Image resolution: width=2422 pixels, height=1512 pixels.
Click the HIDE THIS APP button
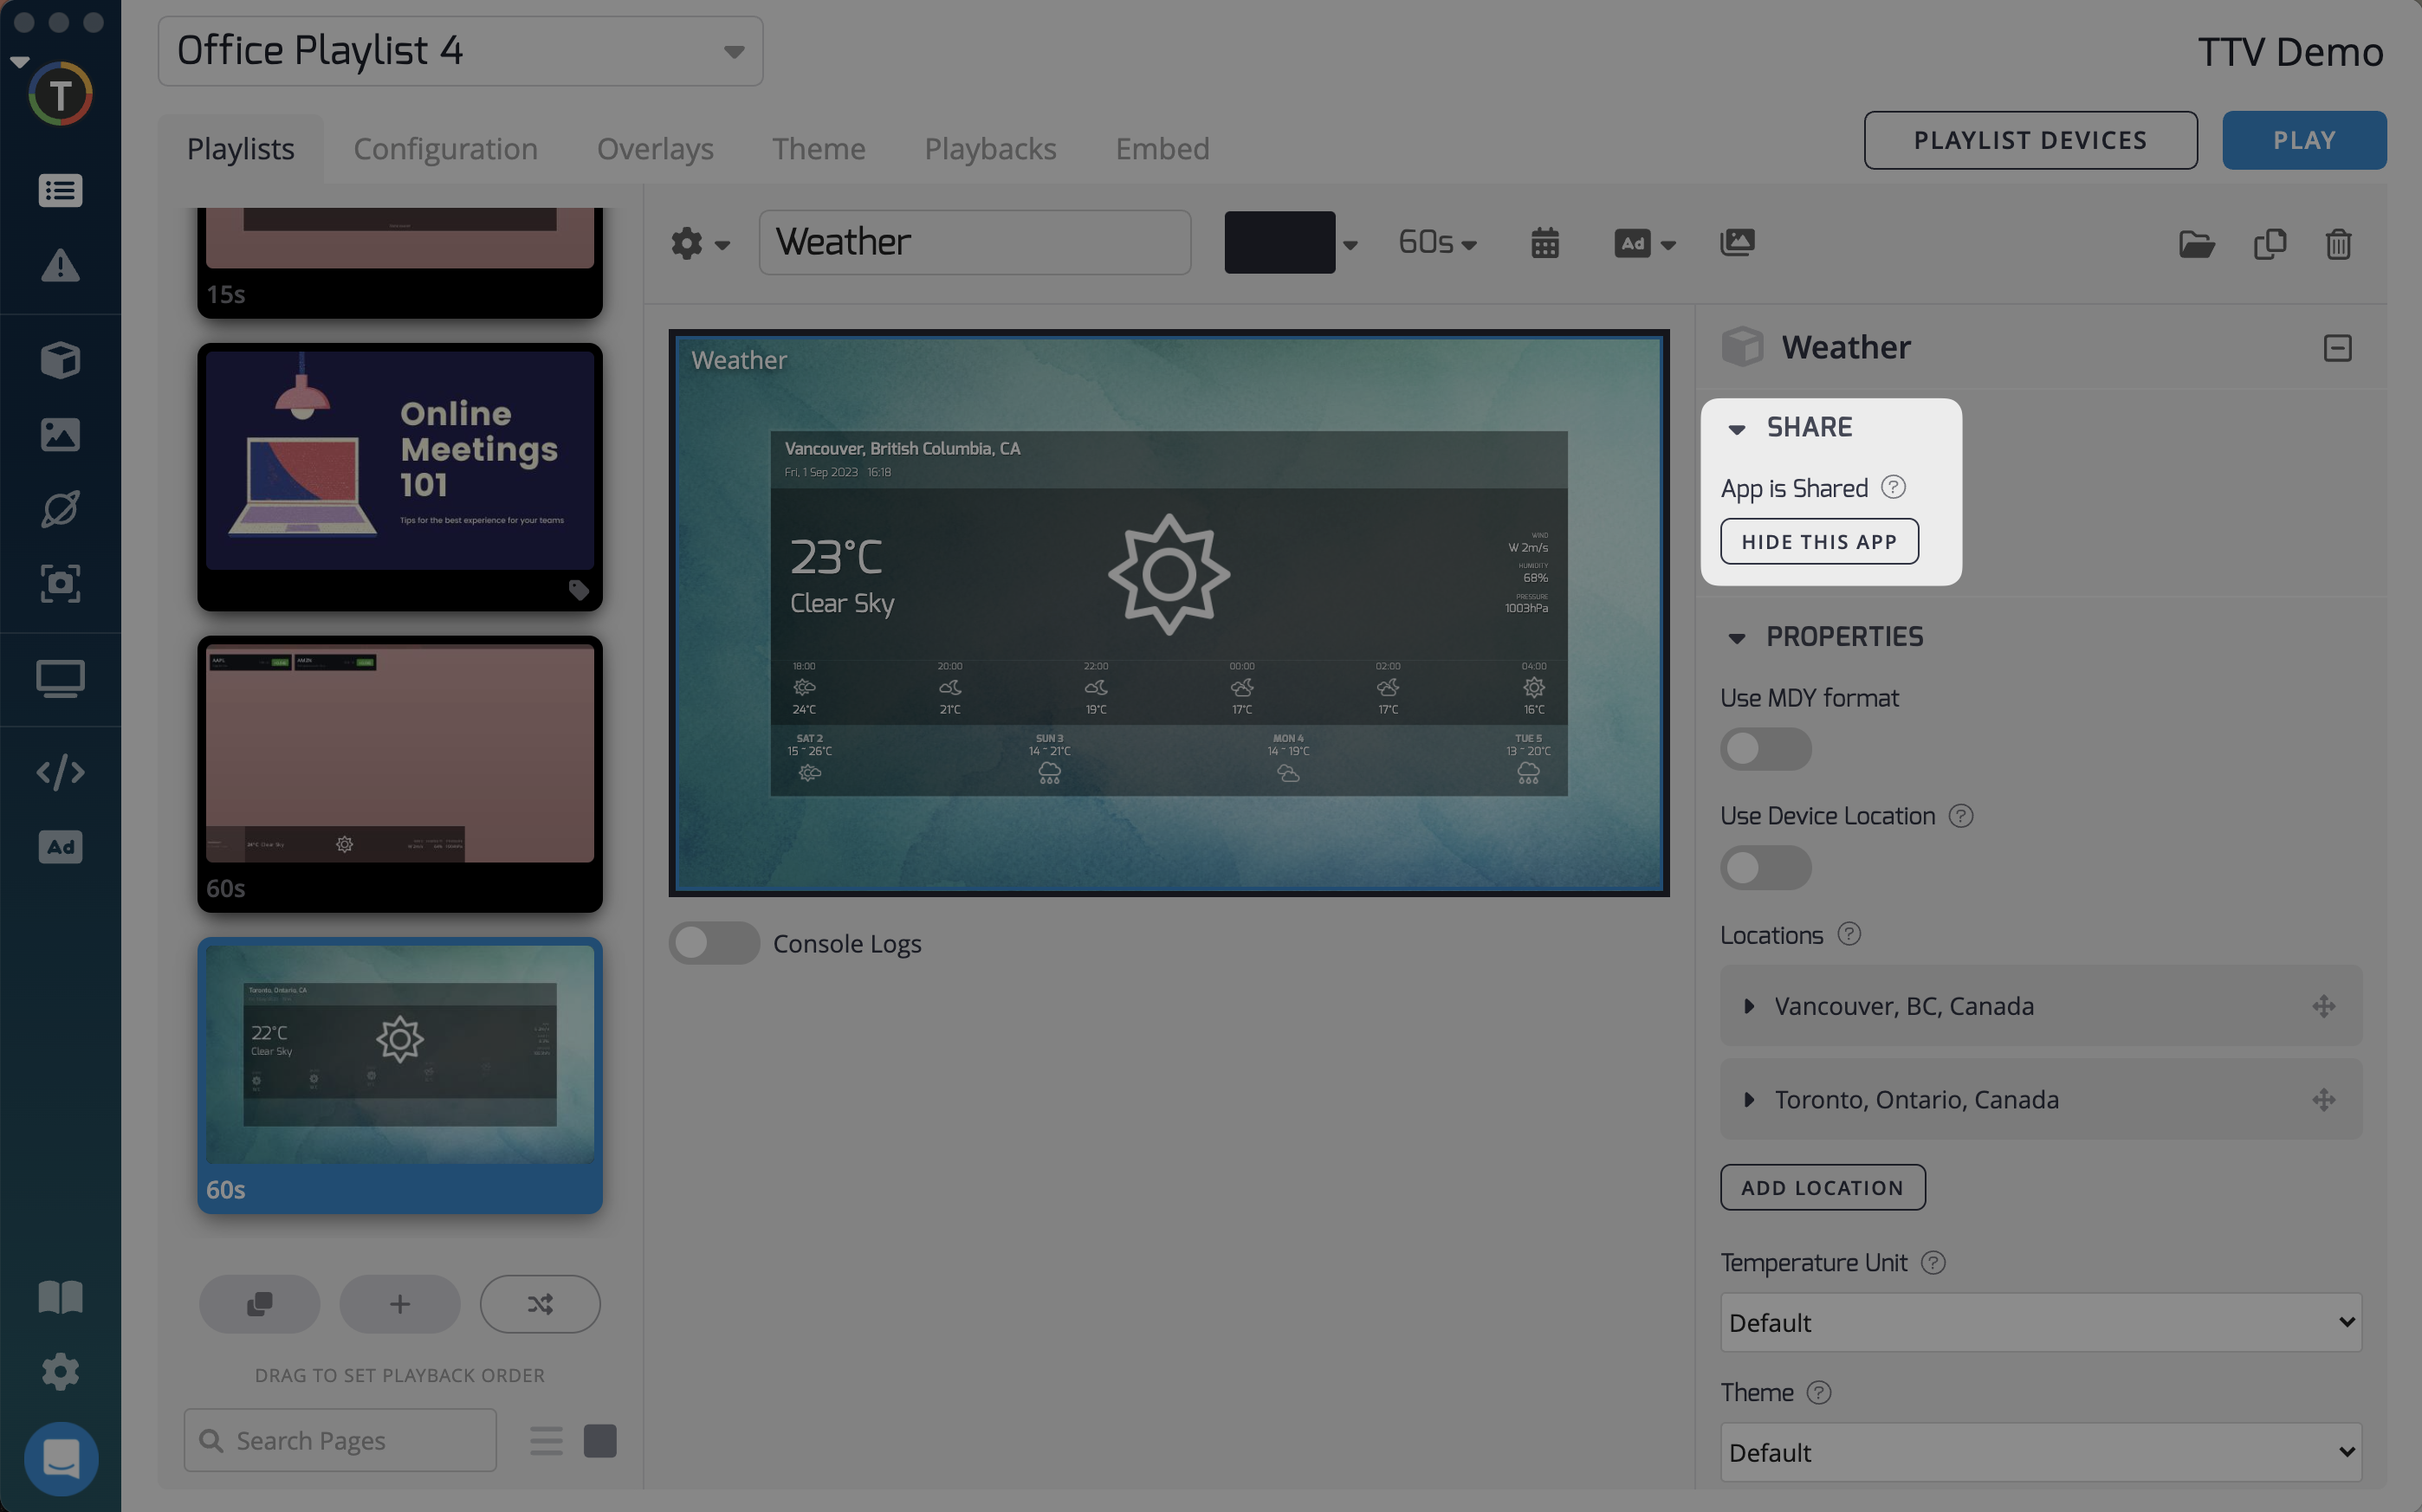click(x=1818, y=541)
